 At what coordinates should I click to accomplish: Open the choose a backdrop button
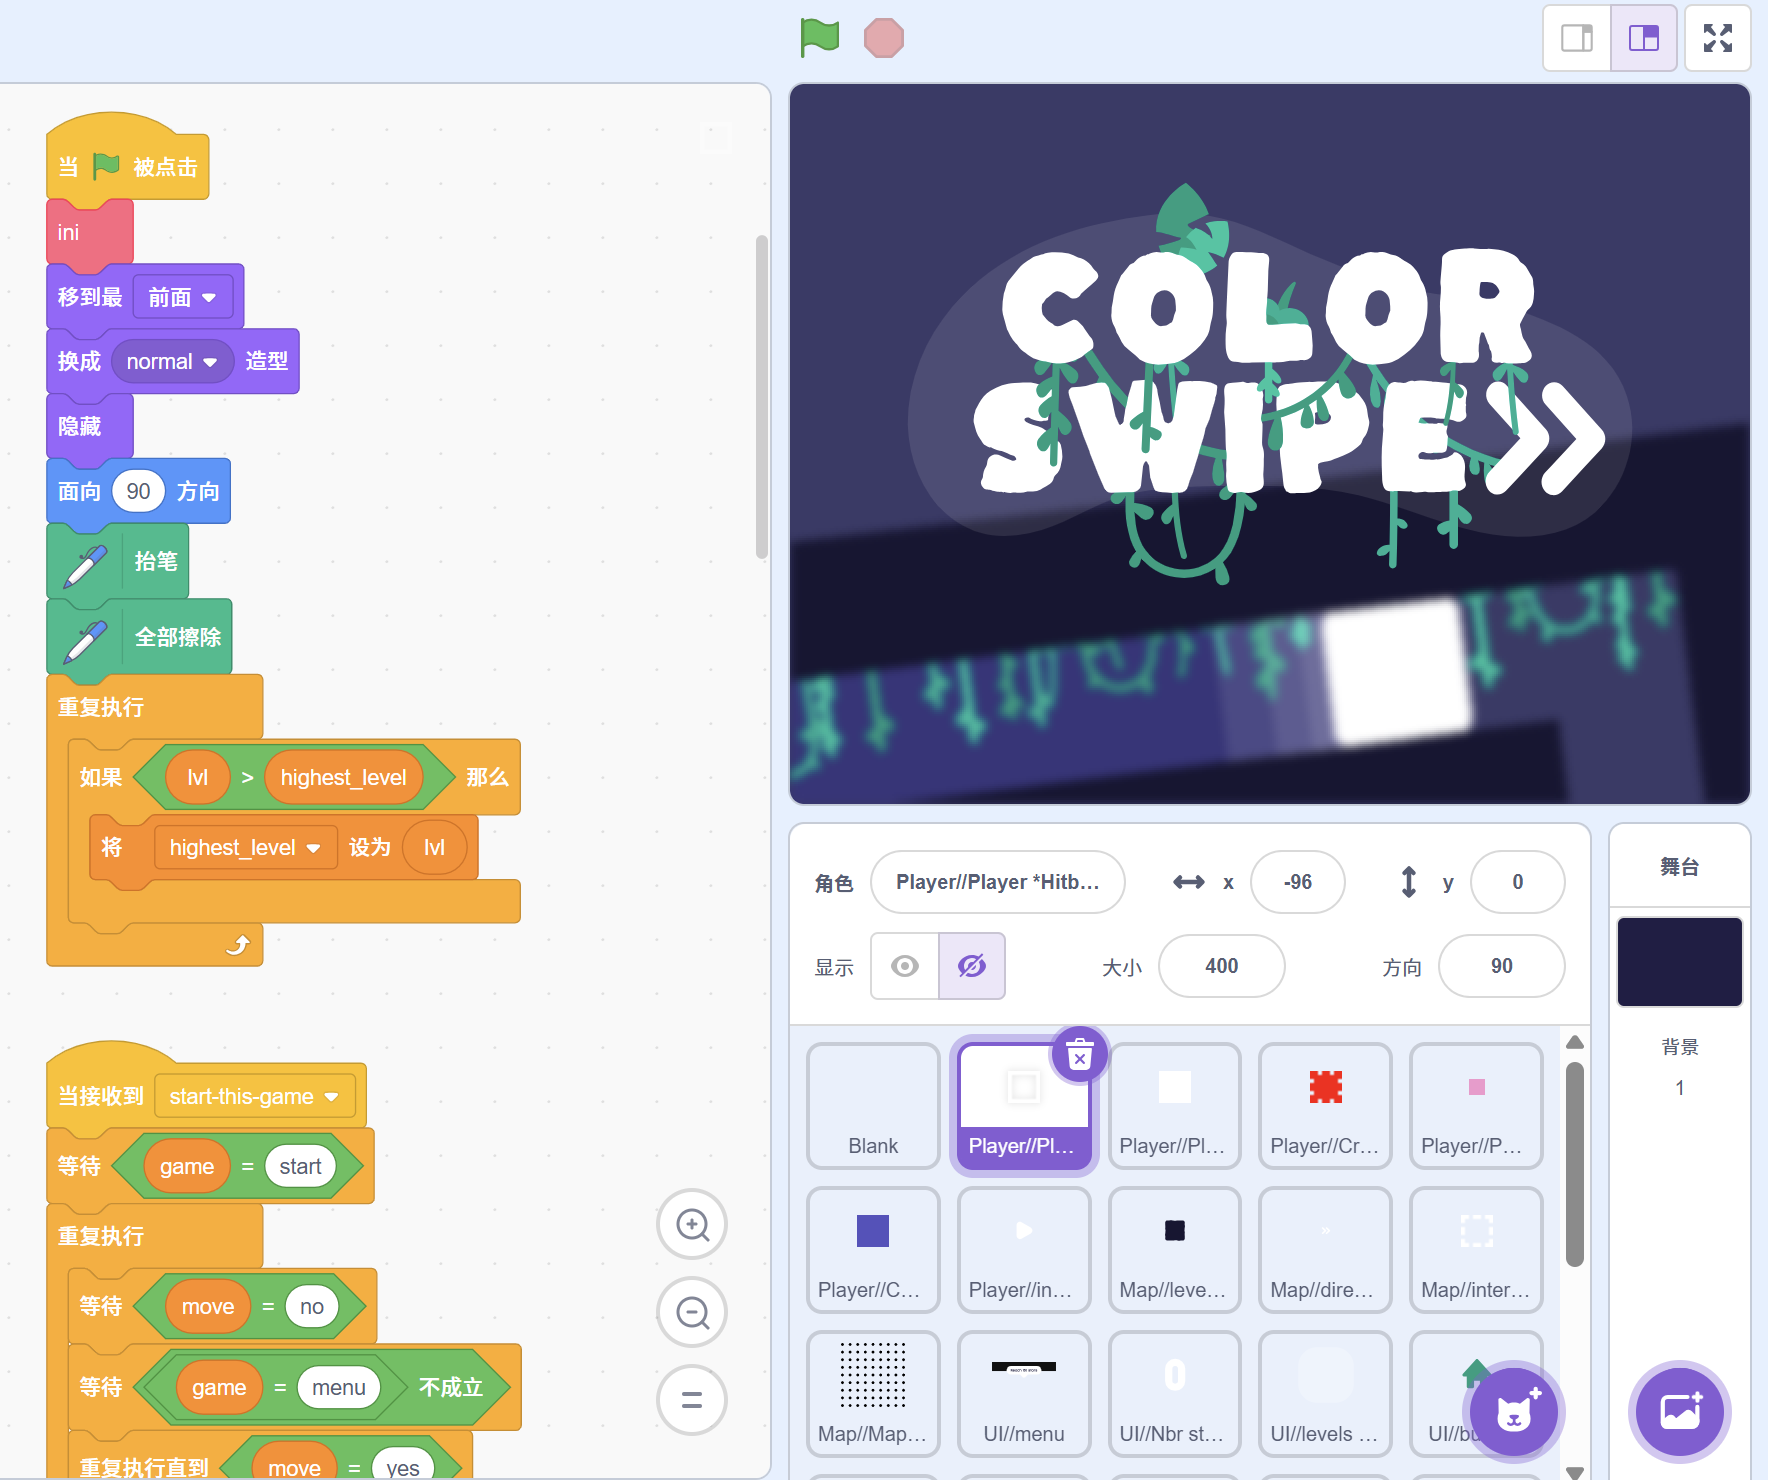pos(1680,1412)
